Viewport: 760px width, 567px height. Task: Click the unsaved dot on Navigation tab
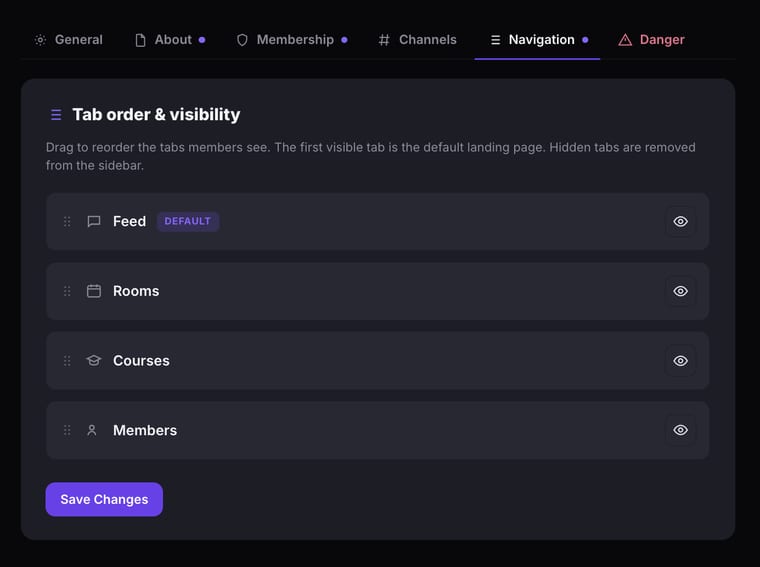click(x=586, y=40)
